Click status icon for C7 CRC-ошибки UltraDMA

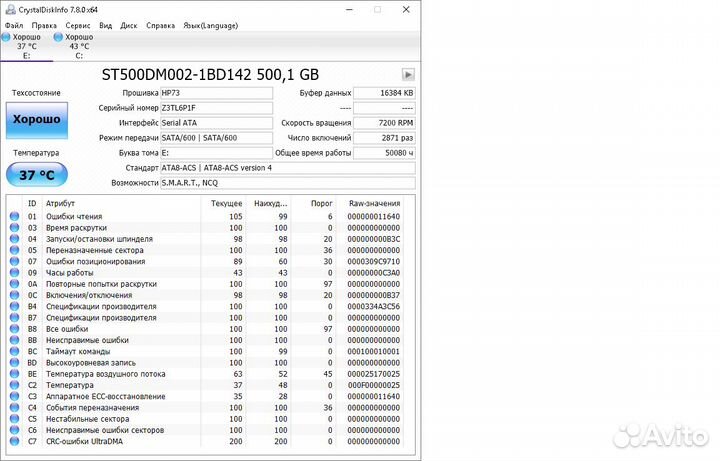pos(14,441)
